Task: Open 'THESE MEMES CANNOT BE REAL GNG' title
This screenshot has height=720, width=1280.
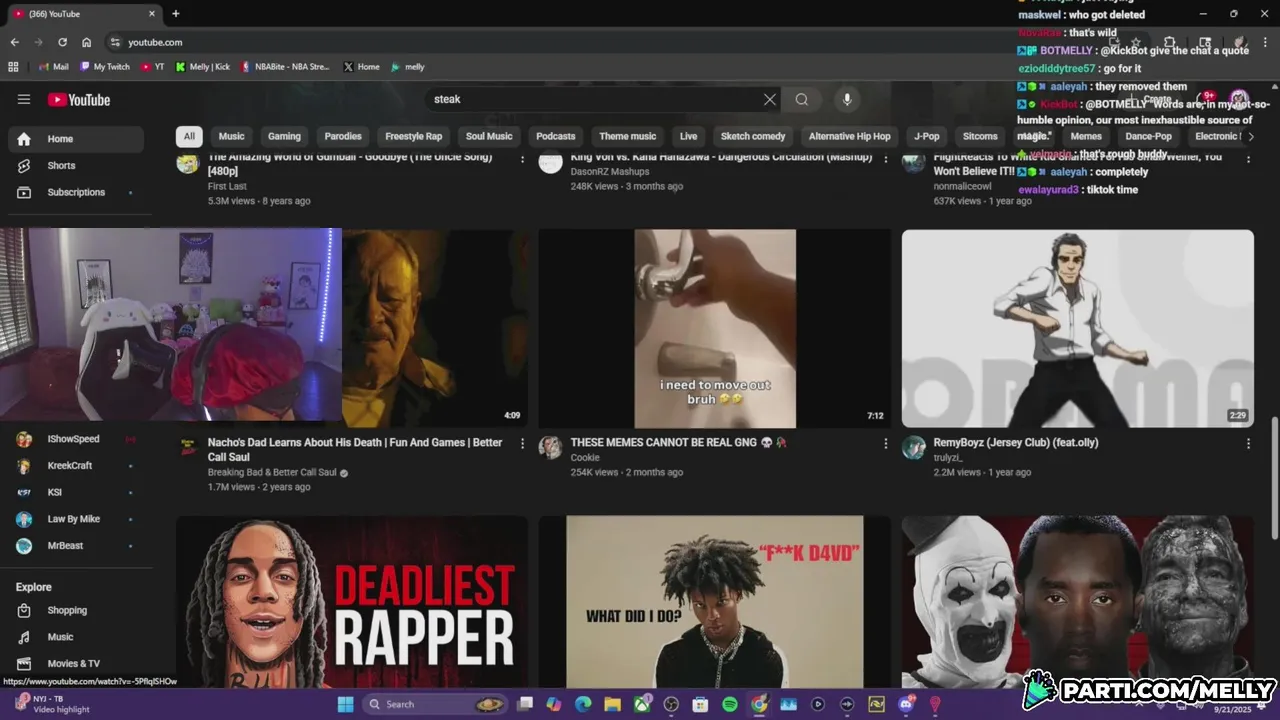Action: tap(678, 442)
